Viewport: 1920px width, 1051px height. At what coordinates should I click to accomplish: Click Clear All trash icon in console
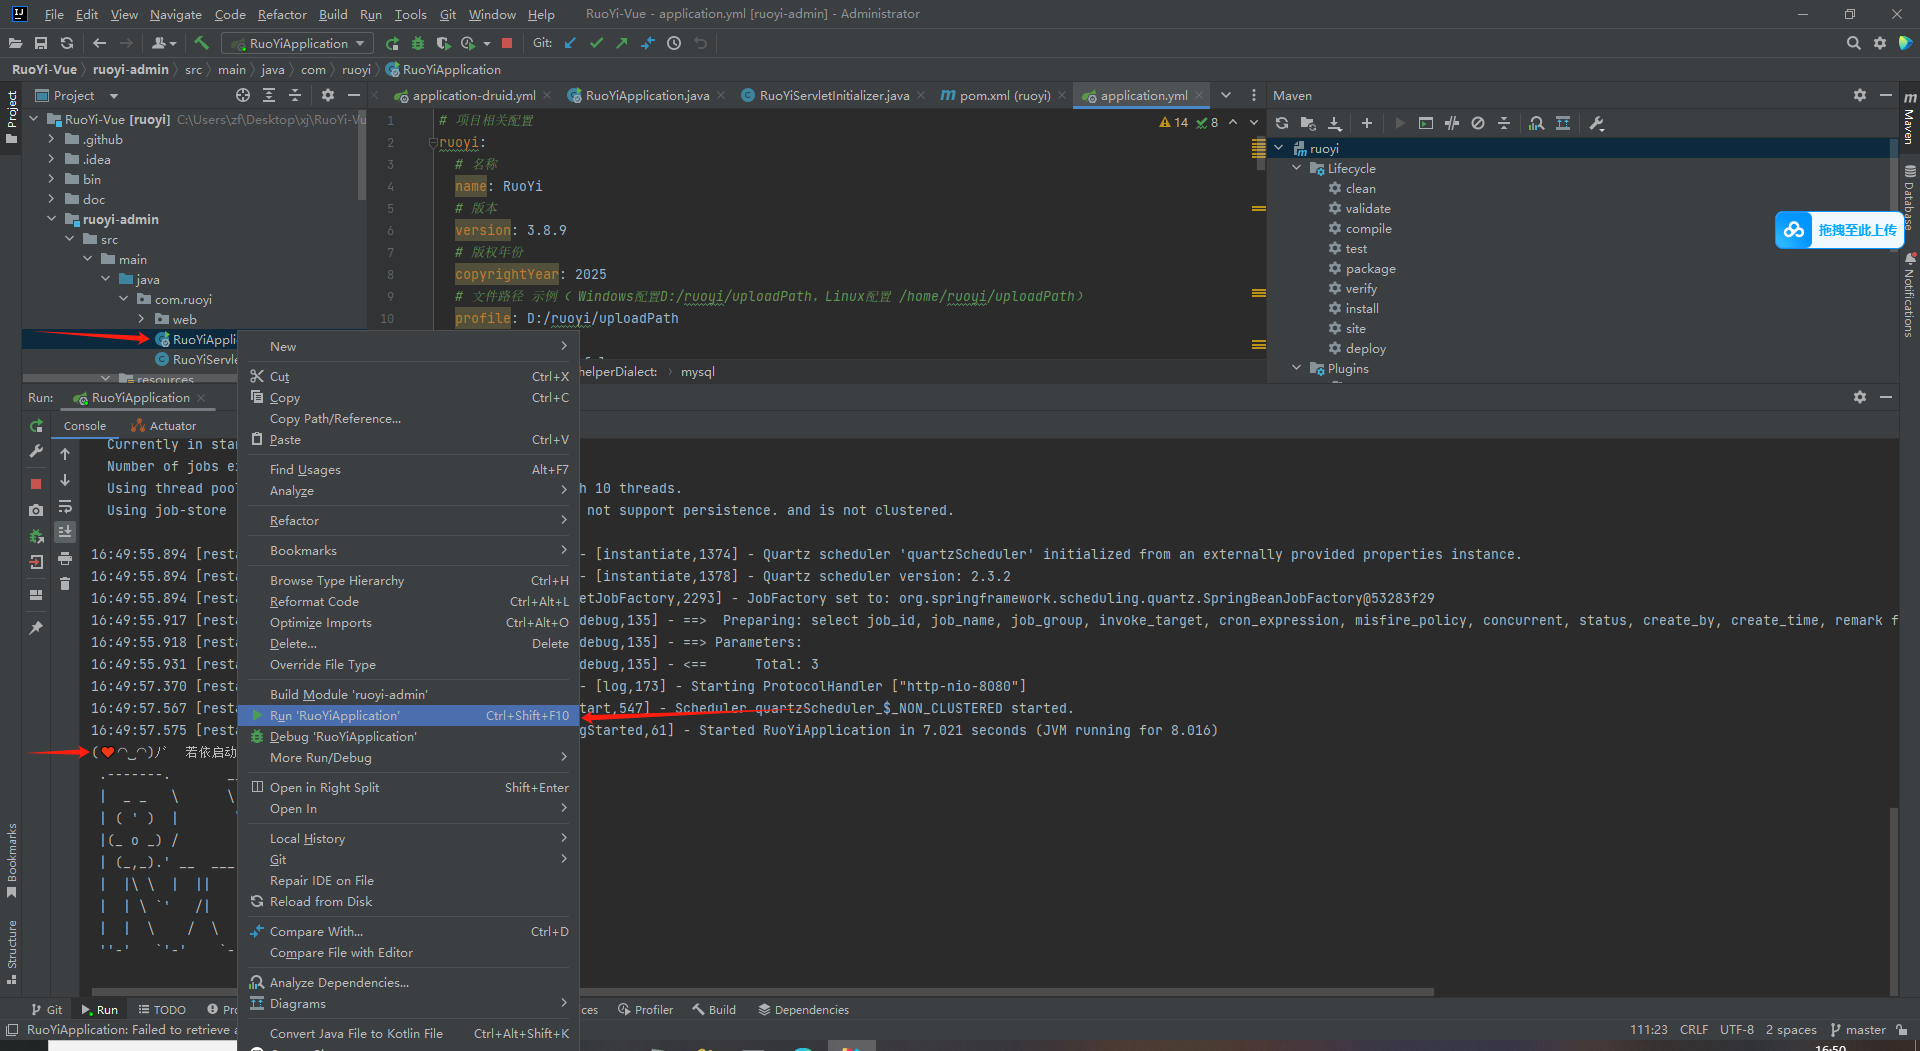[65, 583]
